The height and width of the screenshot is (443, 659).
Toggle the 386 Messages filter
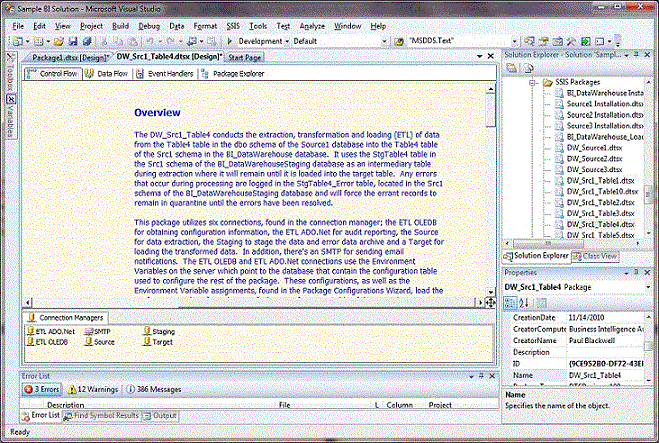click(x=153, y=389)
